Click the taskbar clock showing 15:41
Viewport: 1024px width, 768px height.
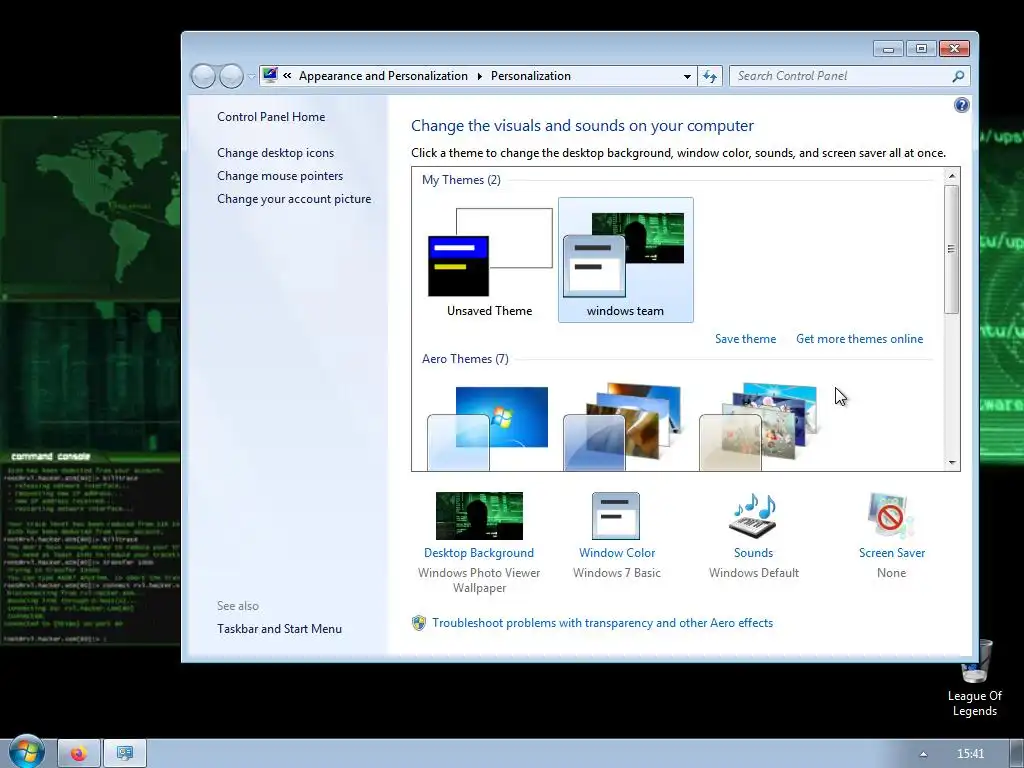pyautogui.click(x=970, y=754)
